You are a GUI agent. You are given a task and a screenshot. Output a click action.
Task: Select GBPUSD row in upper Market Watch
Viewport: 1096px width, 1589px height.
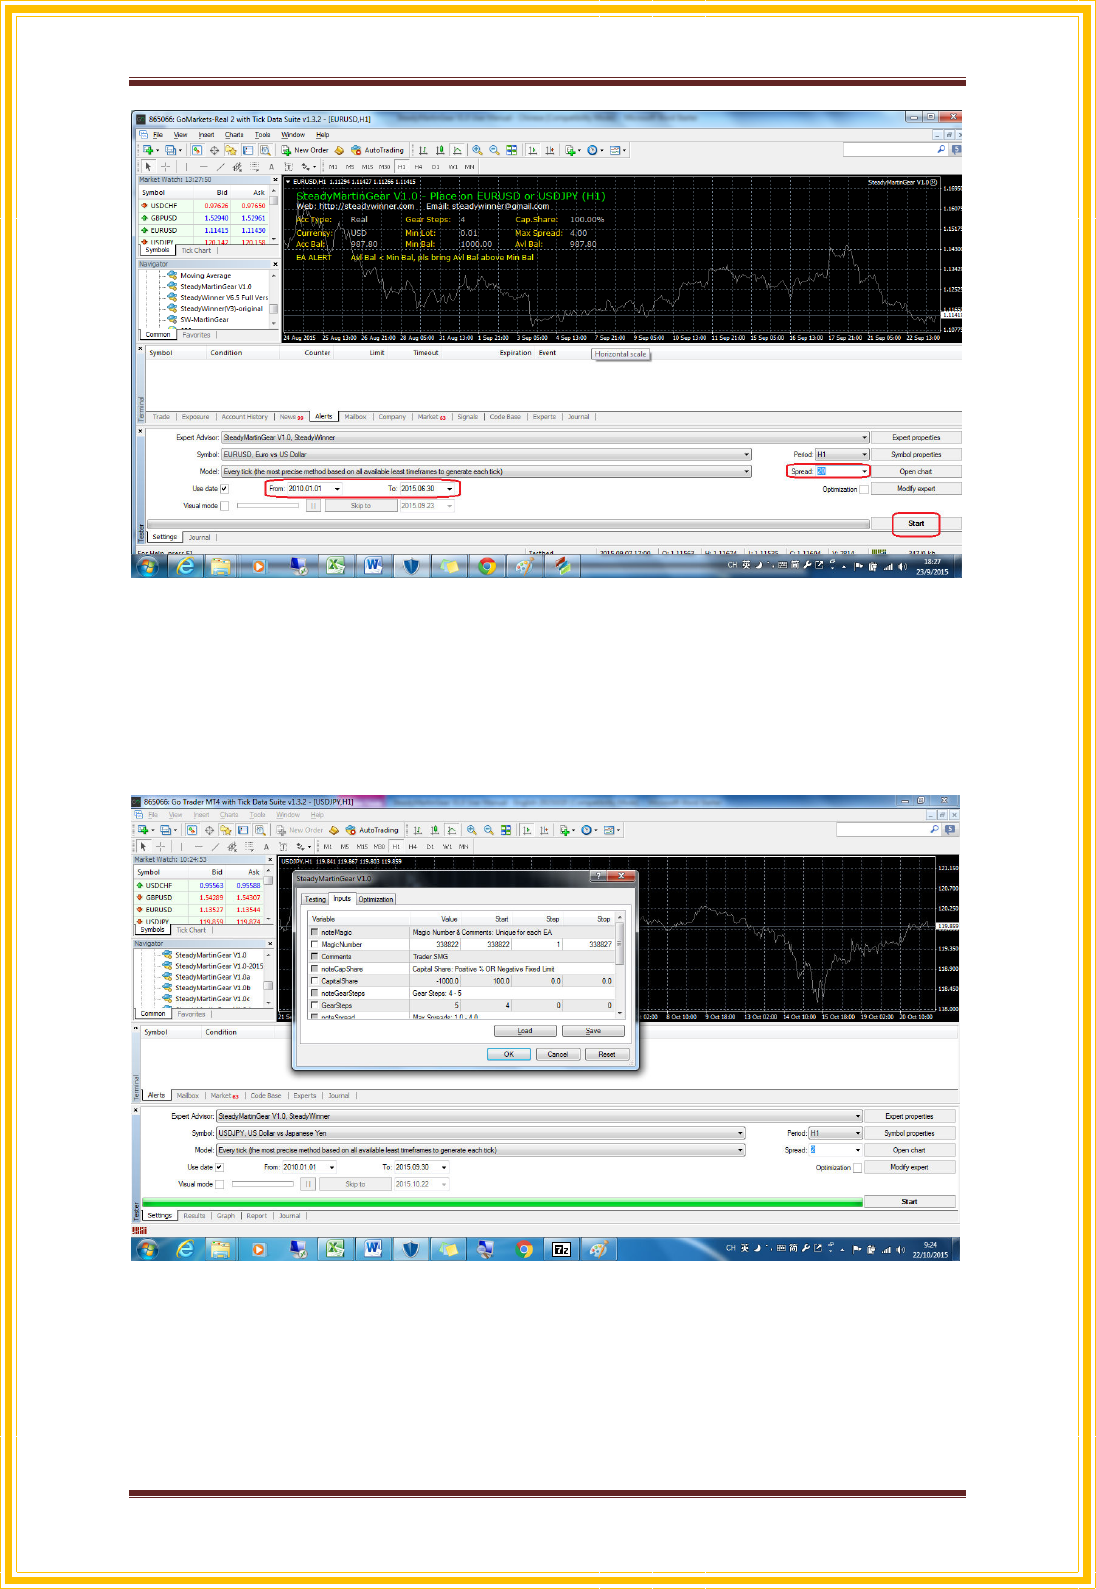[205, 218]
